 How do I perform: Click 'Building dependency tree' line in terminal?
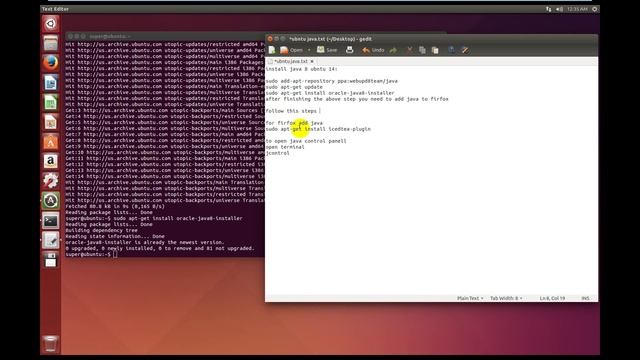coord(101,230)
